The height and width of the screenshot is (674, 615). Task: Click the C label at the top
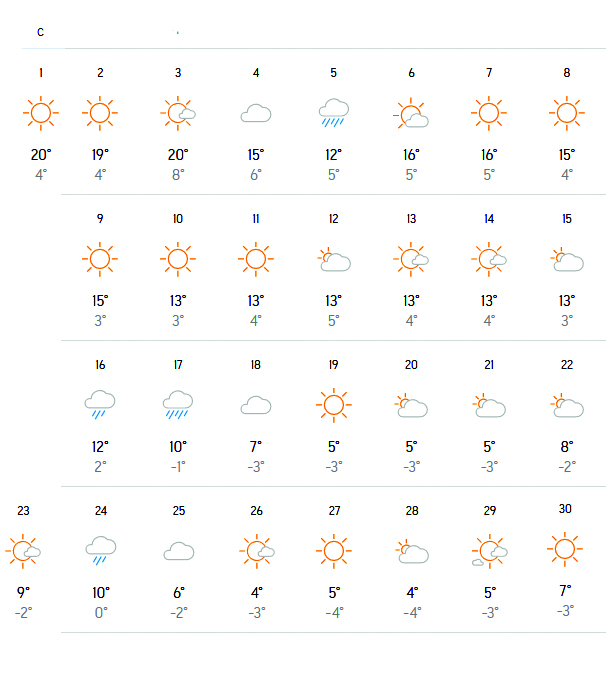pyautogui.click(x=40, y=32)
